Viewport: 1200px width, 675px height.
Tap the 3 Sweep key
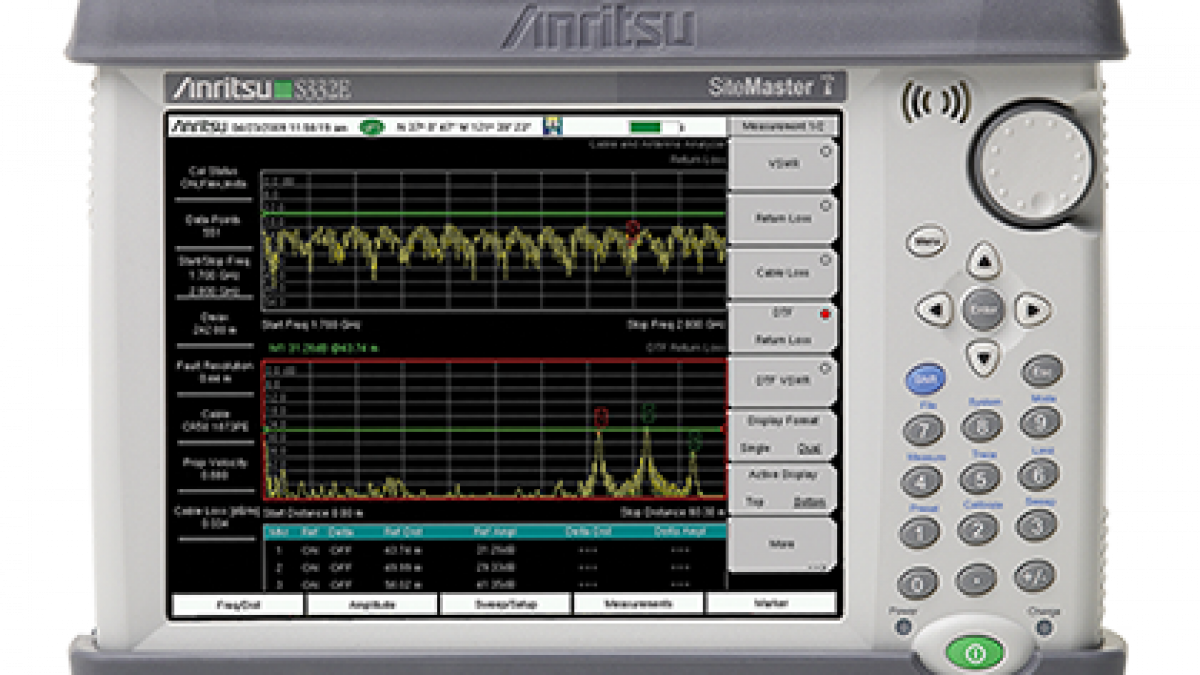(1037, 526)
